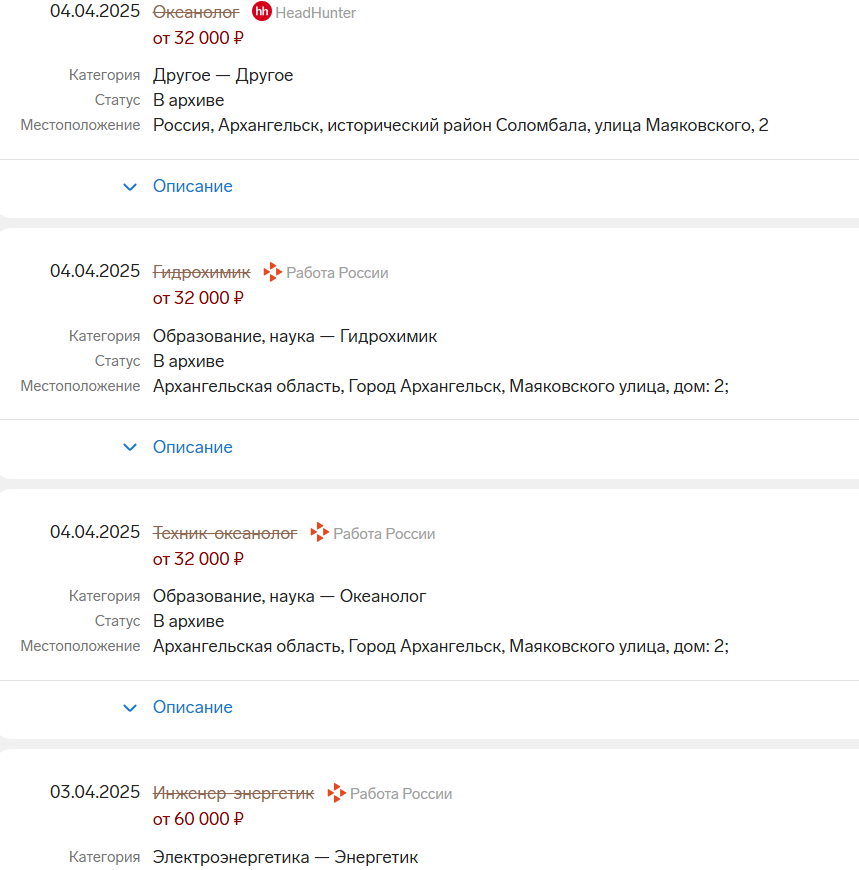
Task: Click Описание link in first vacancy card
Action: [x=193, y=186]
